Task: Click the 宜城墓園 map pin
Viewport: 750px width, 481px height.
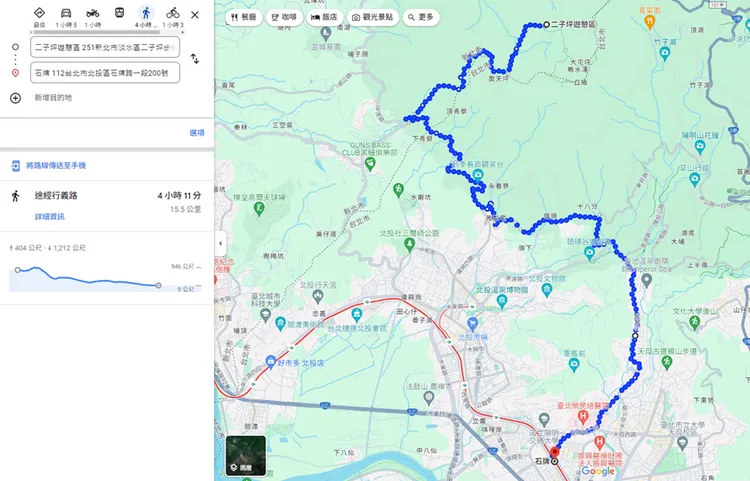Action: [x=326, y=34]
